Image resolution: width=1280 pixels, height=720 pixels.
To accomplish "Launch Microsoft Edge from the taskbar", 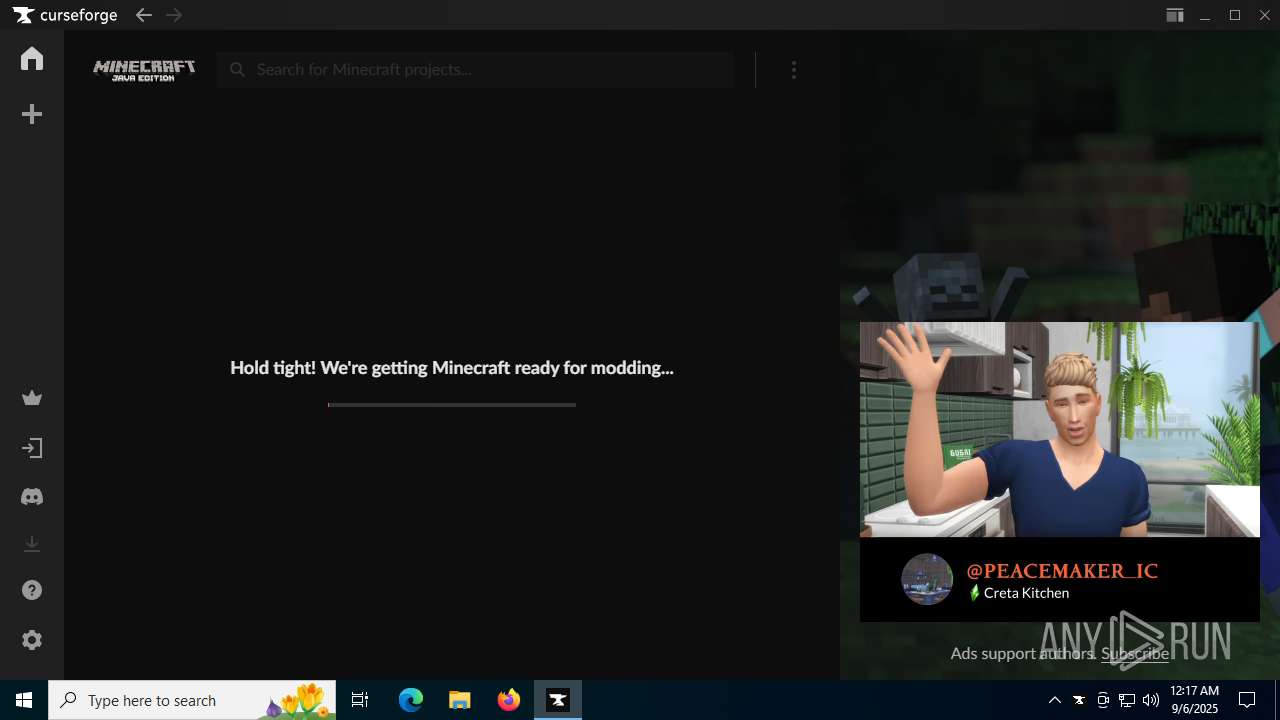I will [411, 700].
